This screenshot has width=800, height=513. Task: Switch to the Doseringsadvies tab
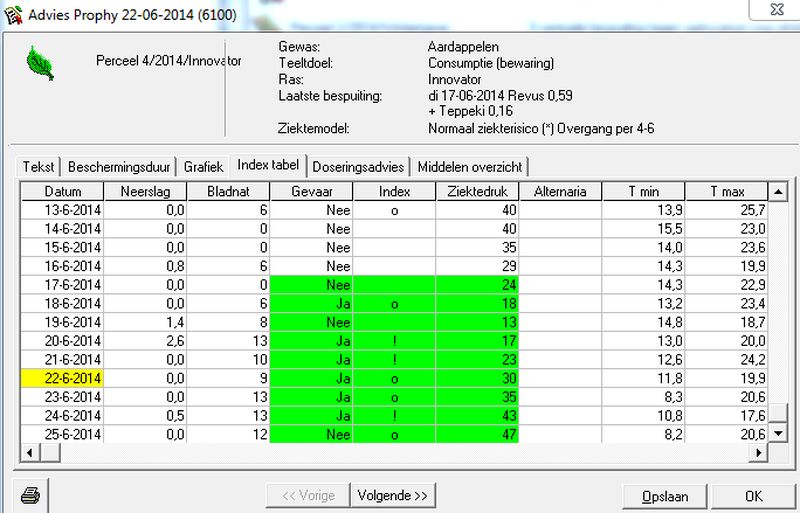pyautogui.click(x=358, y=167)
